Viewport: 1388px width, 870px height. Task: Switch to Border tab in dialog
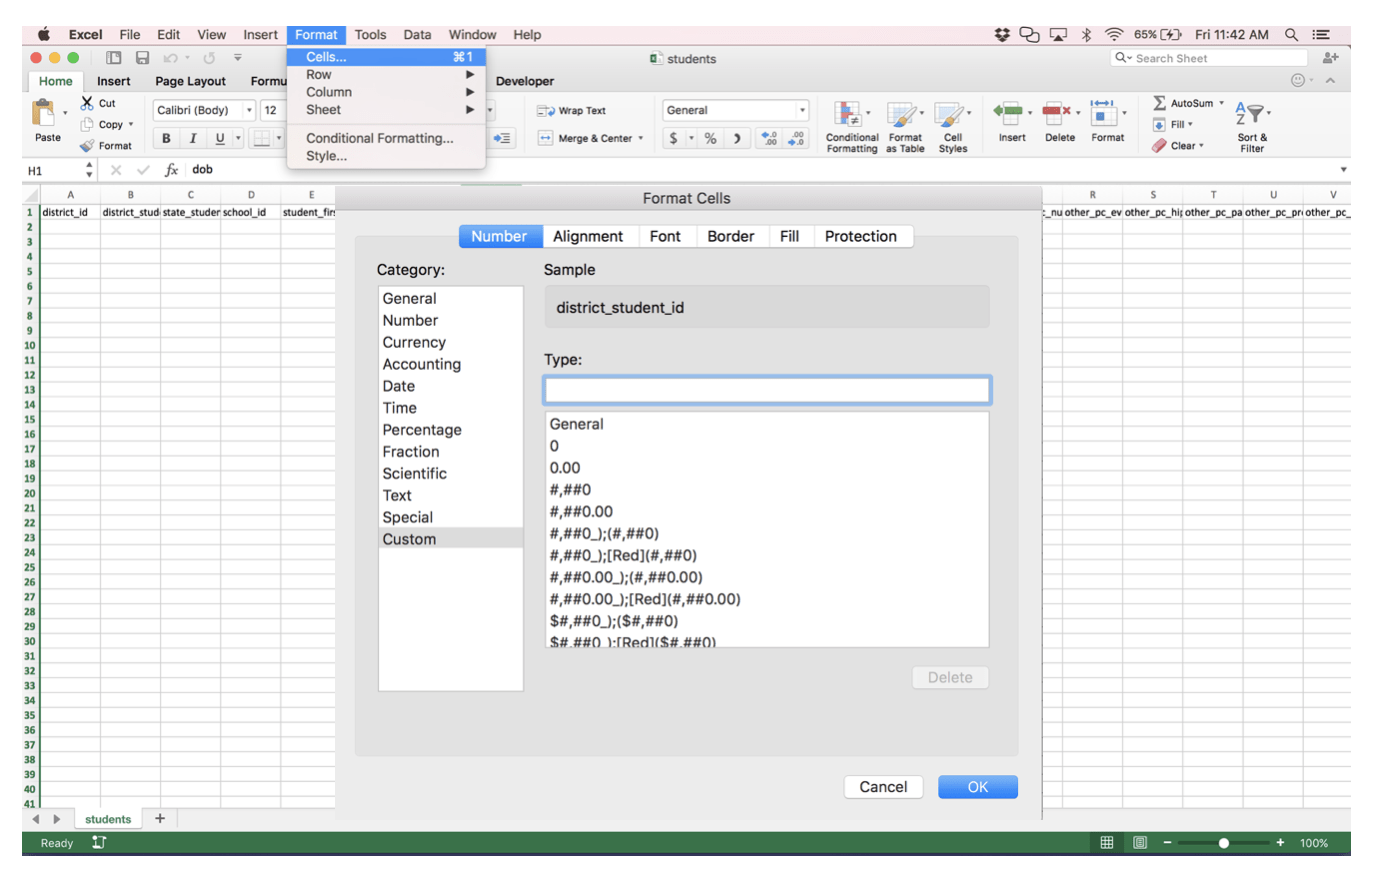pyautogui.click(x=731, y=236)
